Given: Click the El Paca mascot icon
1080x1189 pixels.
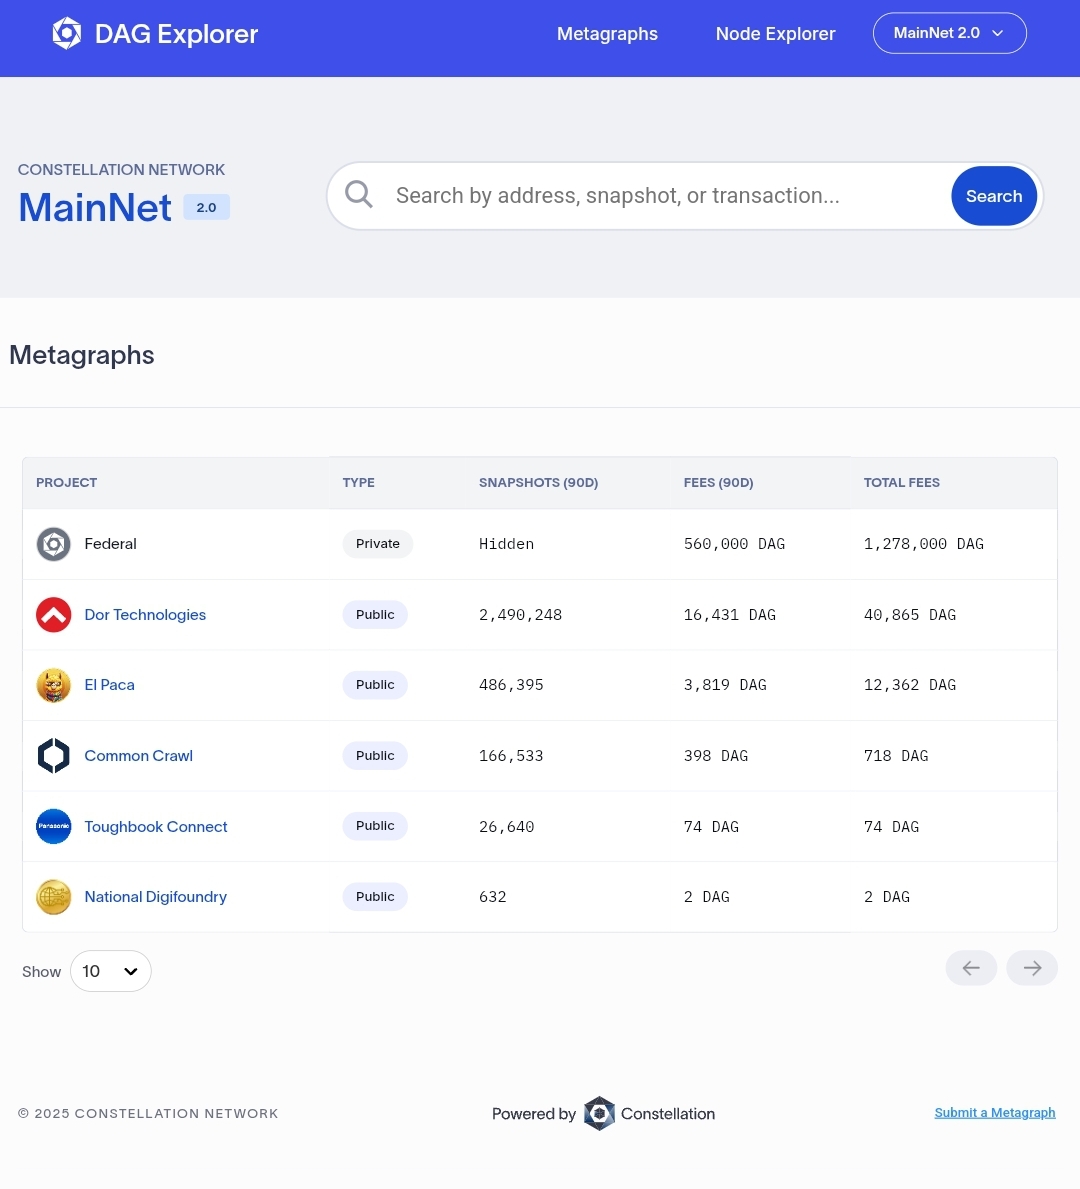Looking at the screenshot, I should click(54, 685).
